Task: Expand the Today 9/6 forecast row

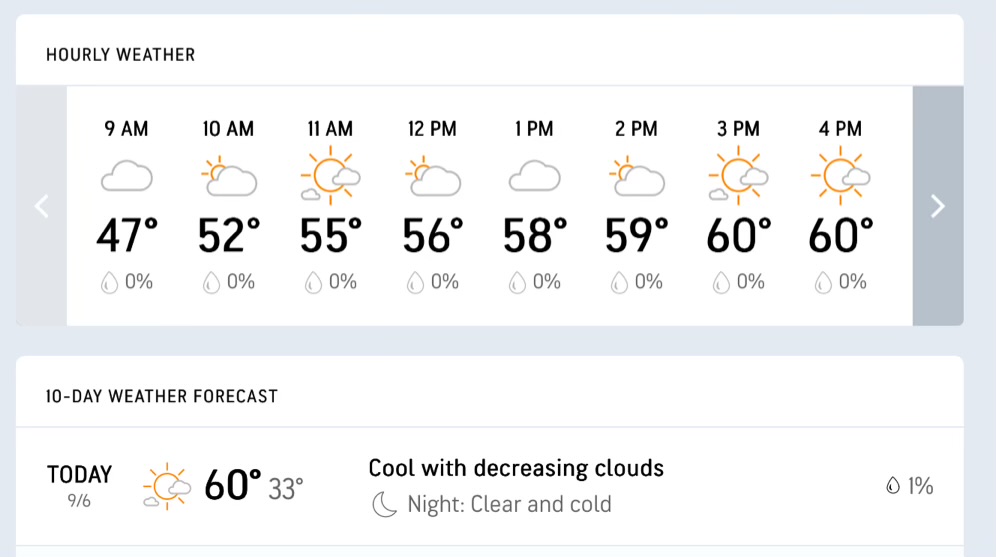Action: point(489,486)
